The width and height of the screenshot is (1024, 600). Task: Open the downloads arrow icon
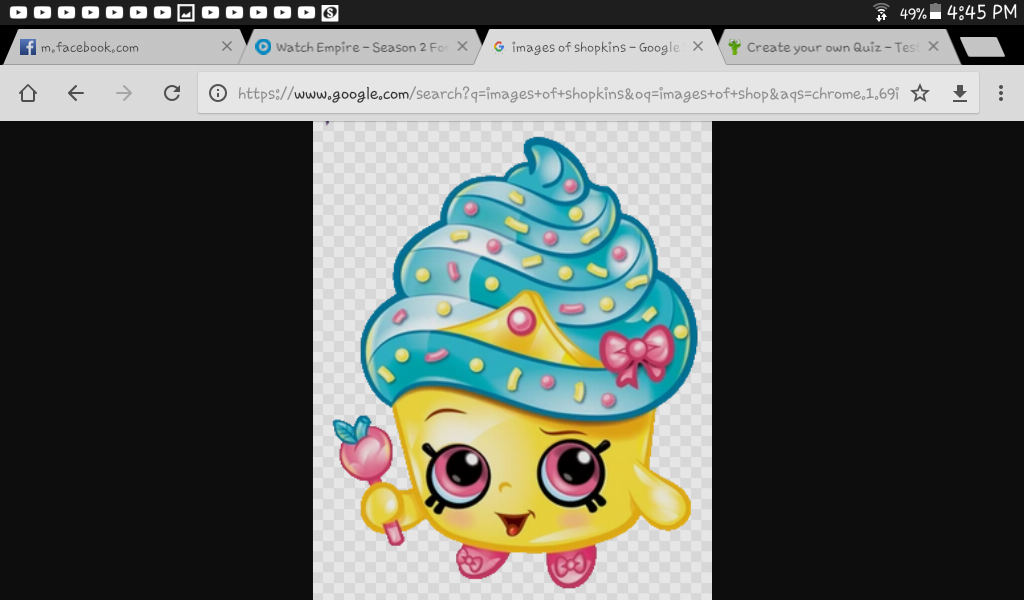pyautogui.click(x=959, y=94)
